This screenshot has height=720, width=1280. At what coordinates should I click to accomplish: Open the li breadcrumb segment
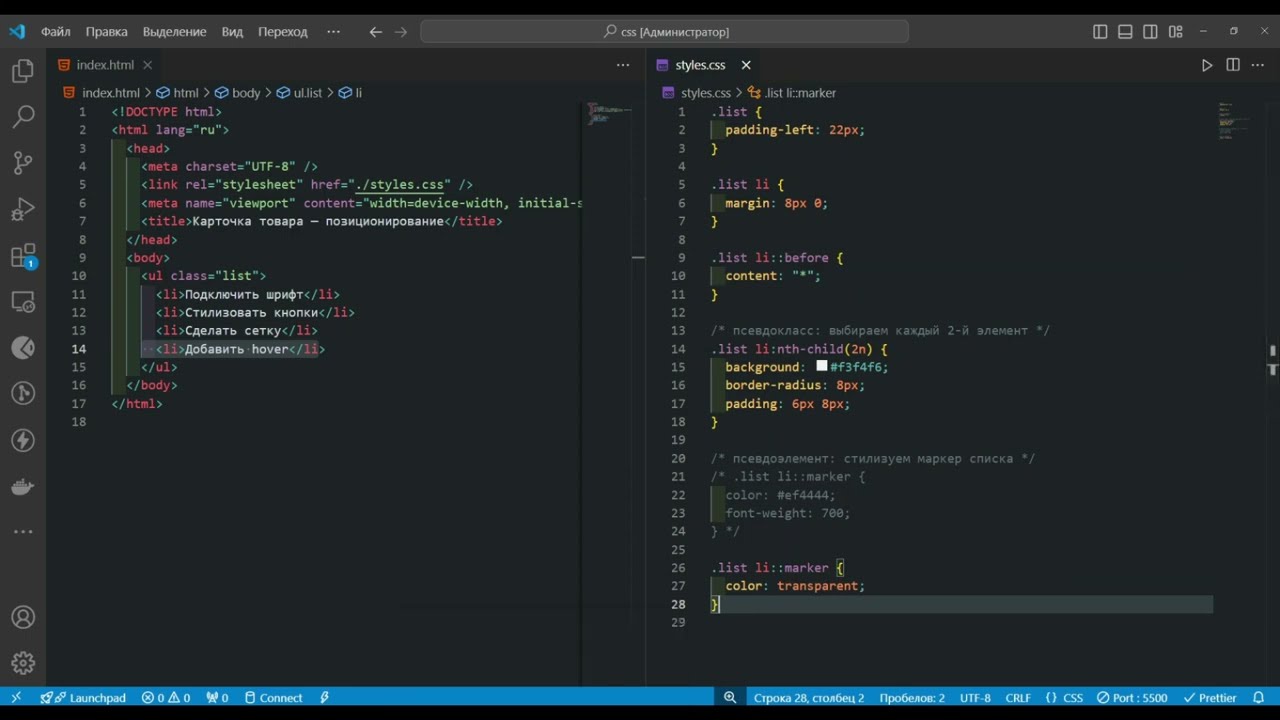pos(350,93)
